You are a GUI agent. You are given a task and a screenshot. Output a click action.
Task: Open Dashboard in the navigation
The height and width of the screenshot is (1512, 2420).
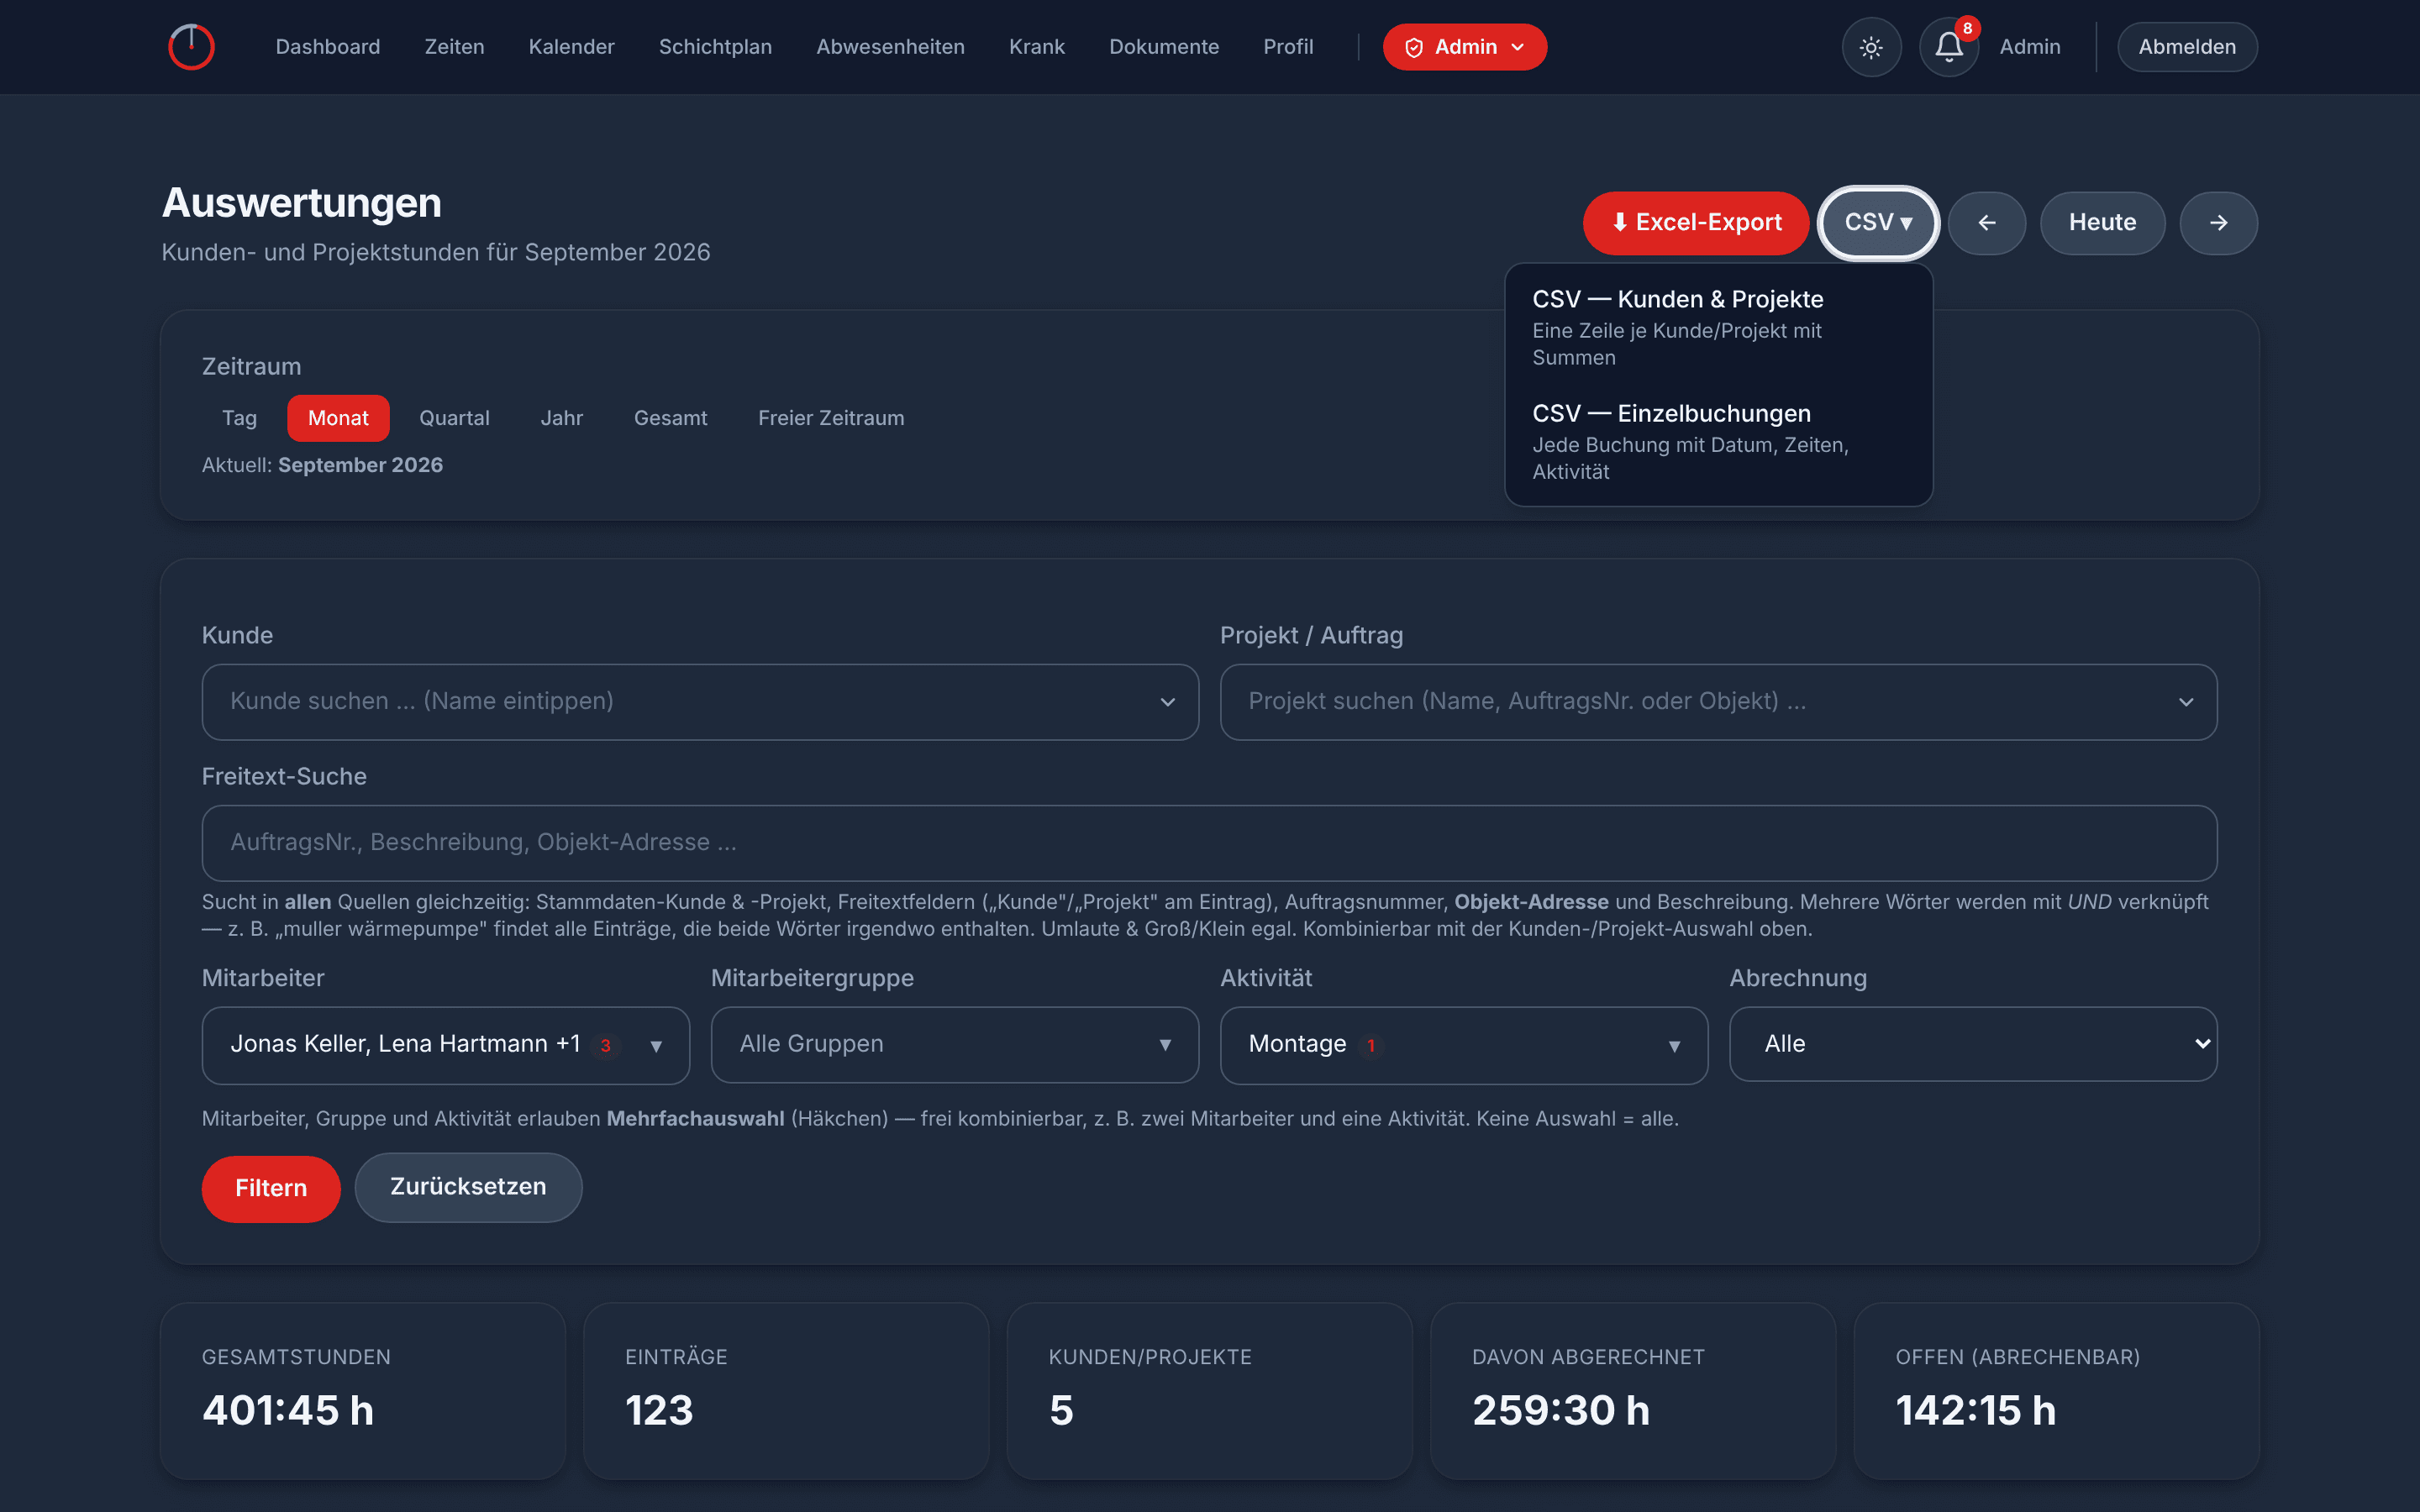328,47
